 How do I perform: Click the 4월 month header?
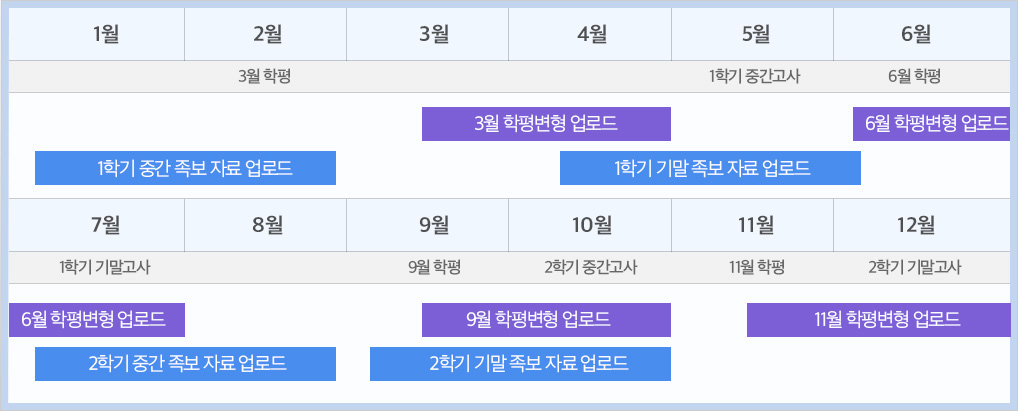pos(592,34)
